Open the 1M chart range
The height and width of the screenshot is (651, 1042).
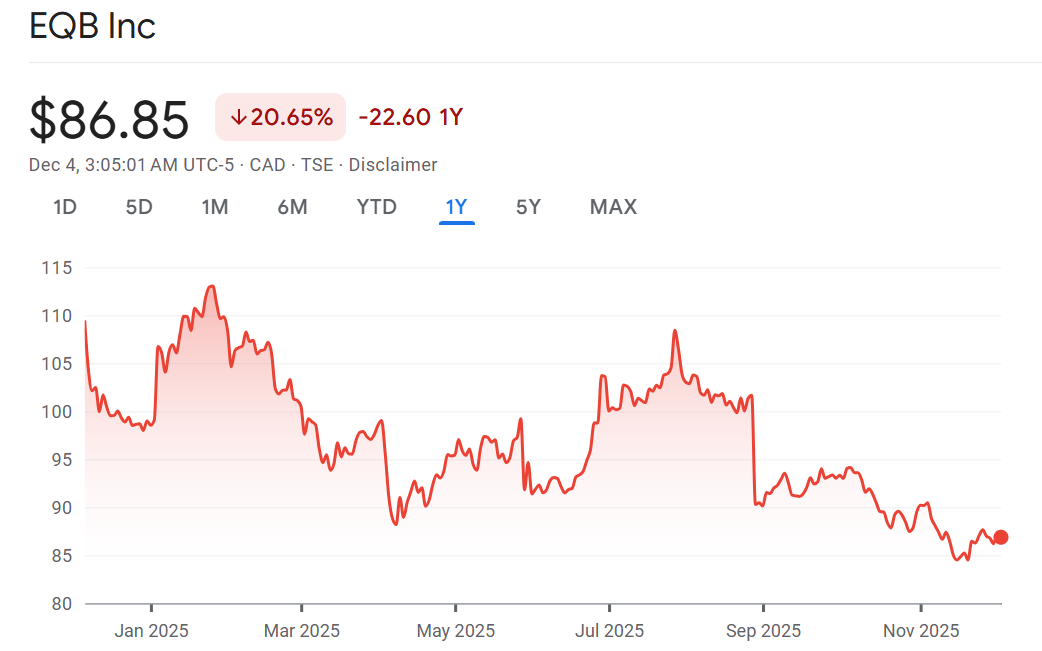215,207
